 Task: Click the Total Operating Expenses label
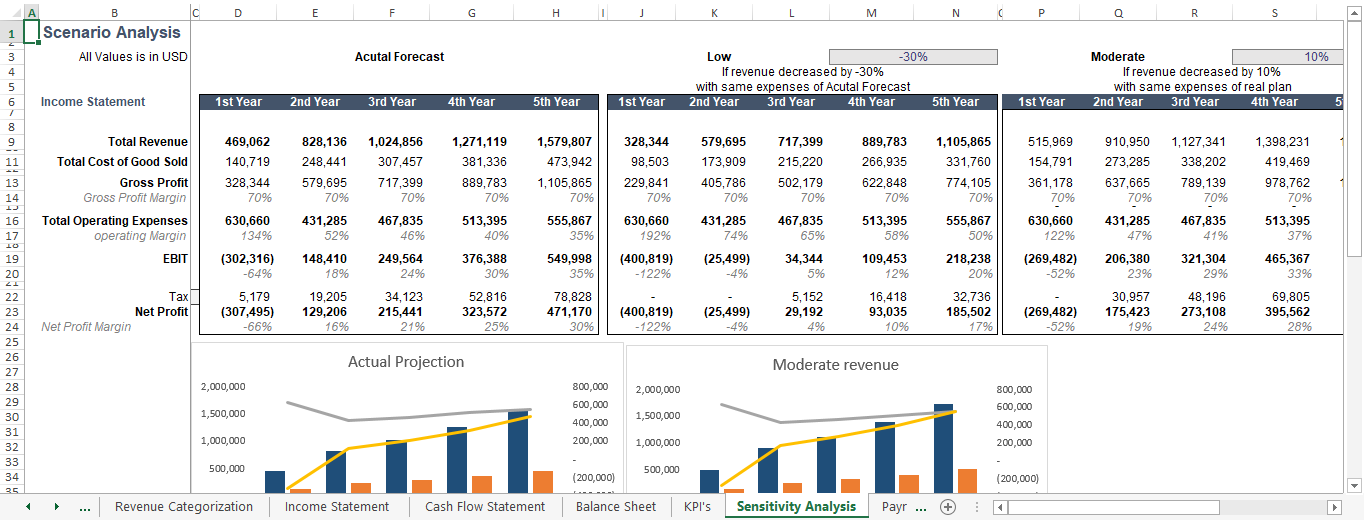pyautogui.click(x=115, y=221)
